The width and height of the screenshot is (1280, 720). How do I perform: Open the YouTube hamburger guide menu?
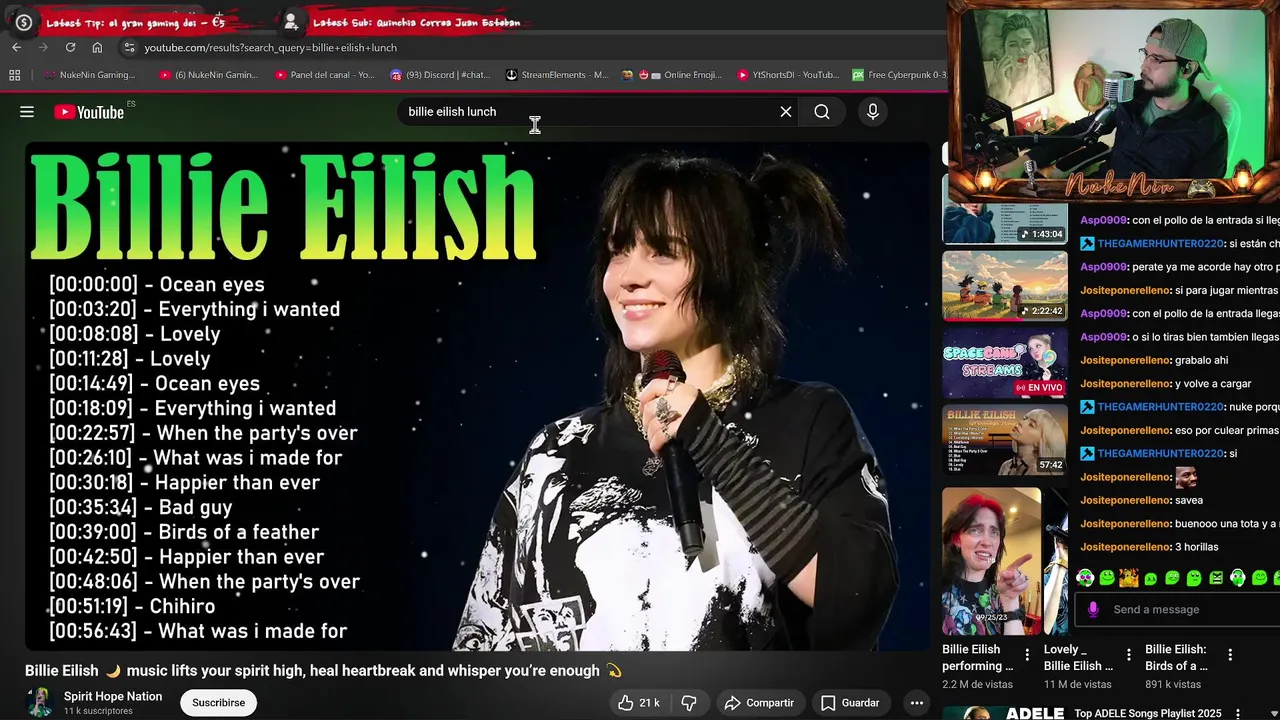click(x=27, y=112)
